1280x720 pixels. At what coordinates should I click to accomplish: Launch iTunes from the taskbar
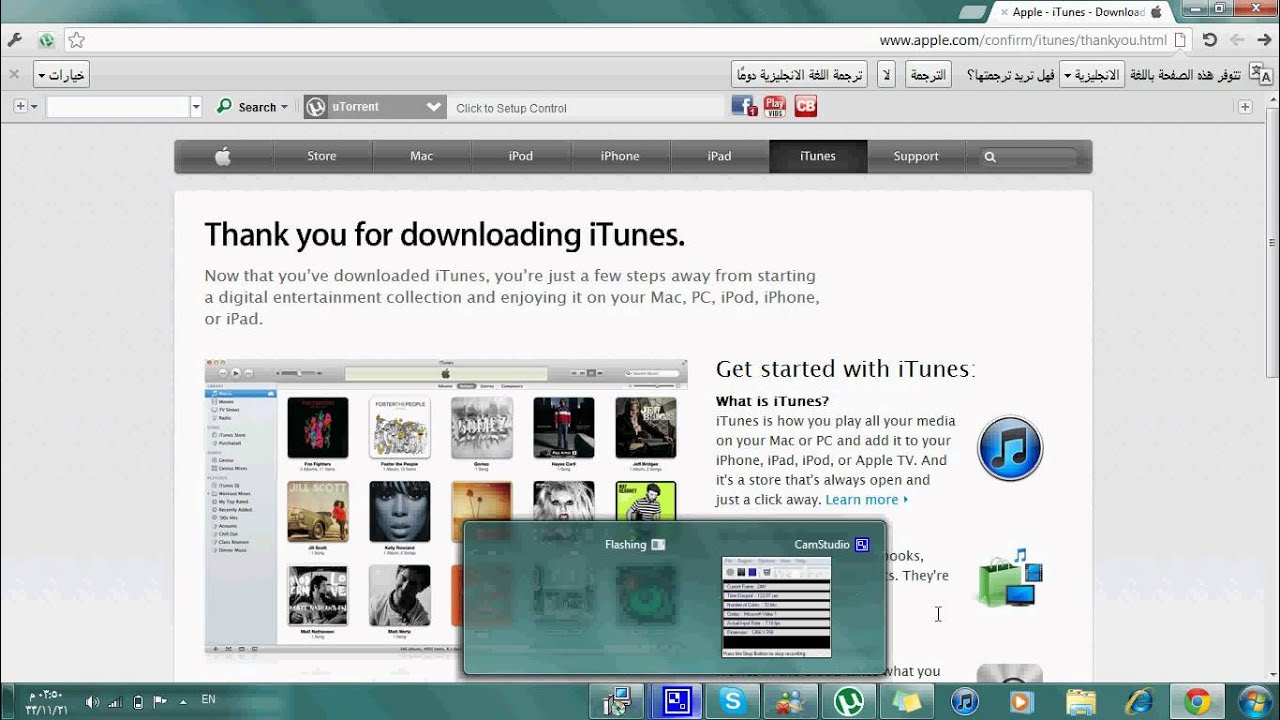point(964,702)
